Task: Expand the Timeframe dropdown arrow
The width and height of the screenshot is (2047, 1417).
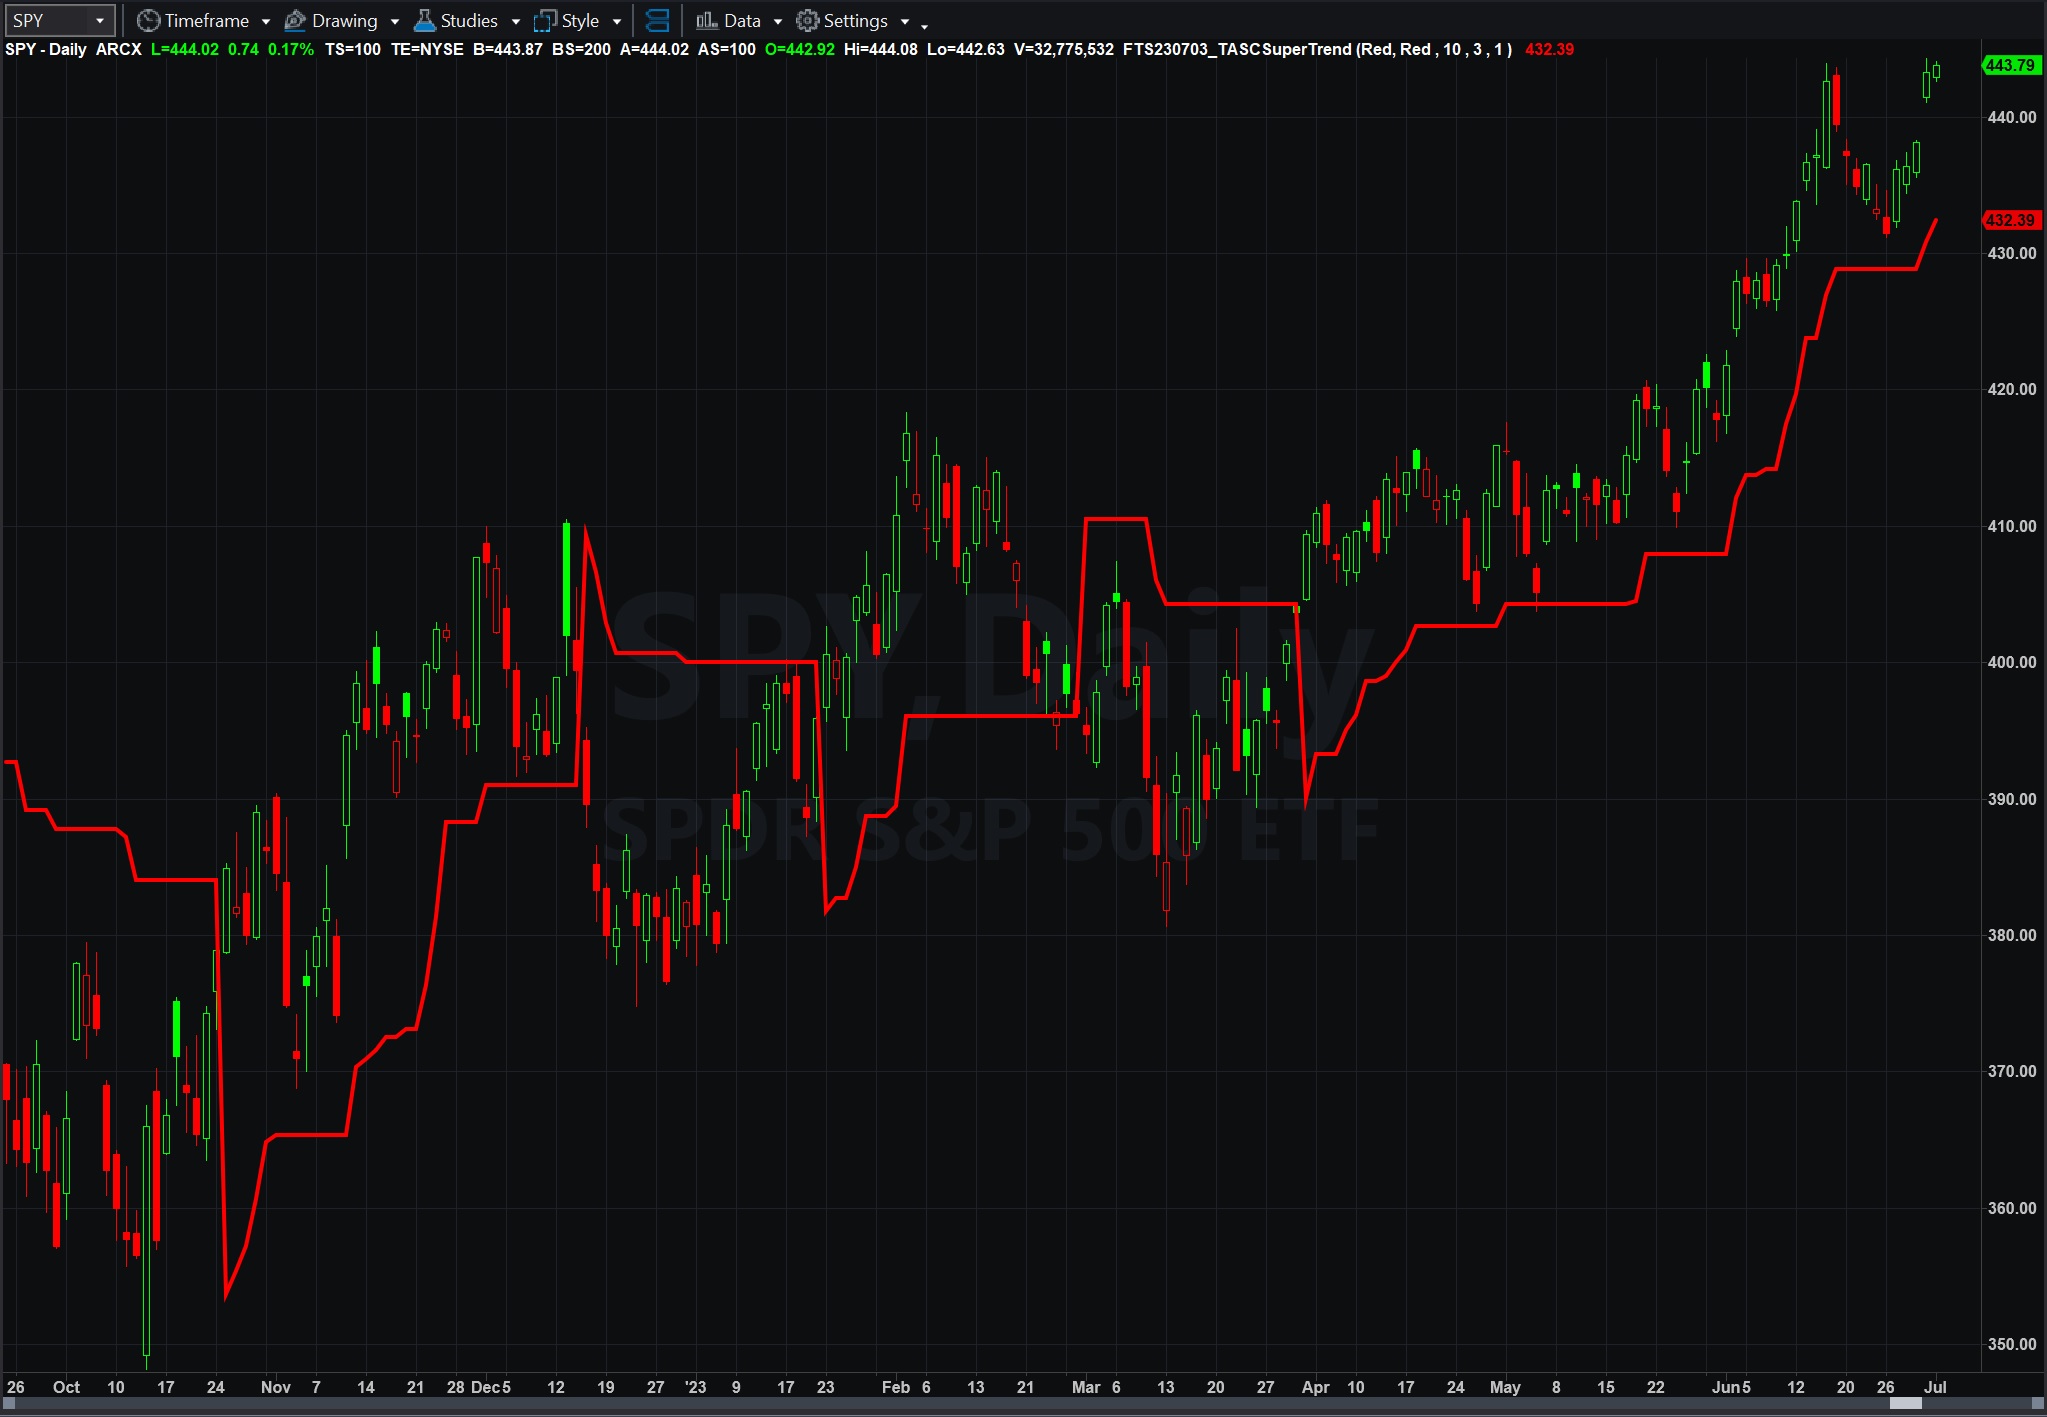Action: click(266, 21)
